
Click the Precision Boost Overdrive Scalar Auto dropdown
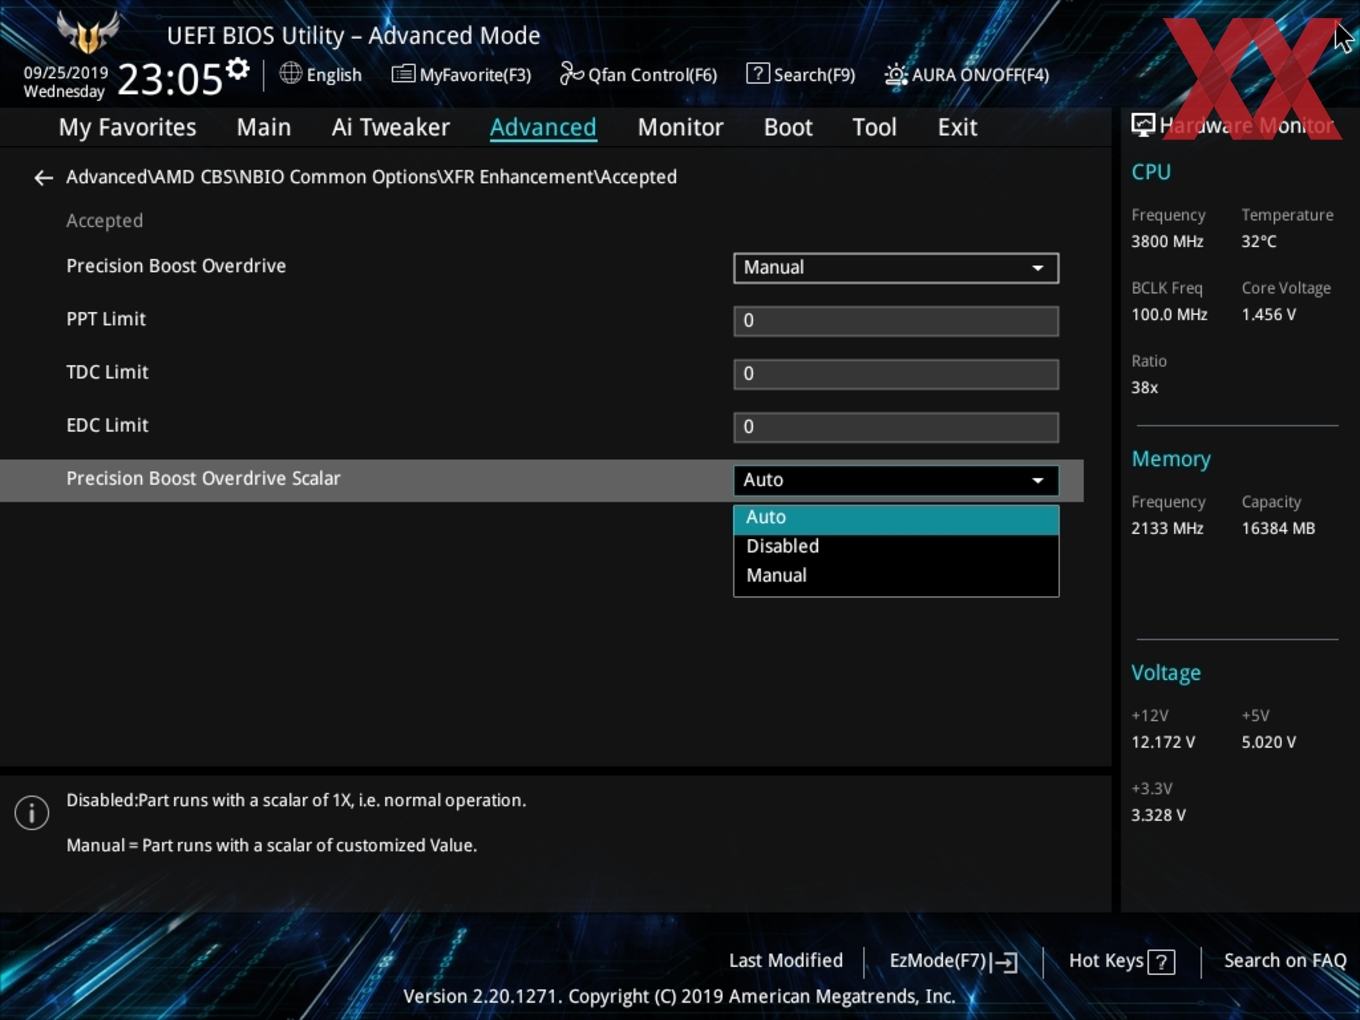[x=896, y=480]
